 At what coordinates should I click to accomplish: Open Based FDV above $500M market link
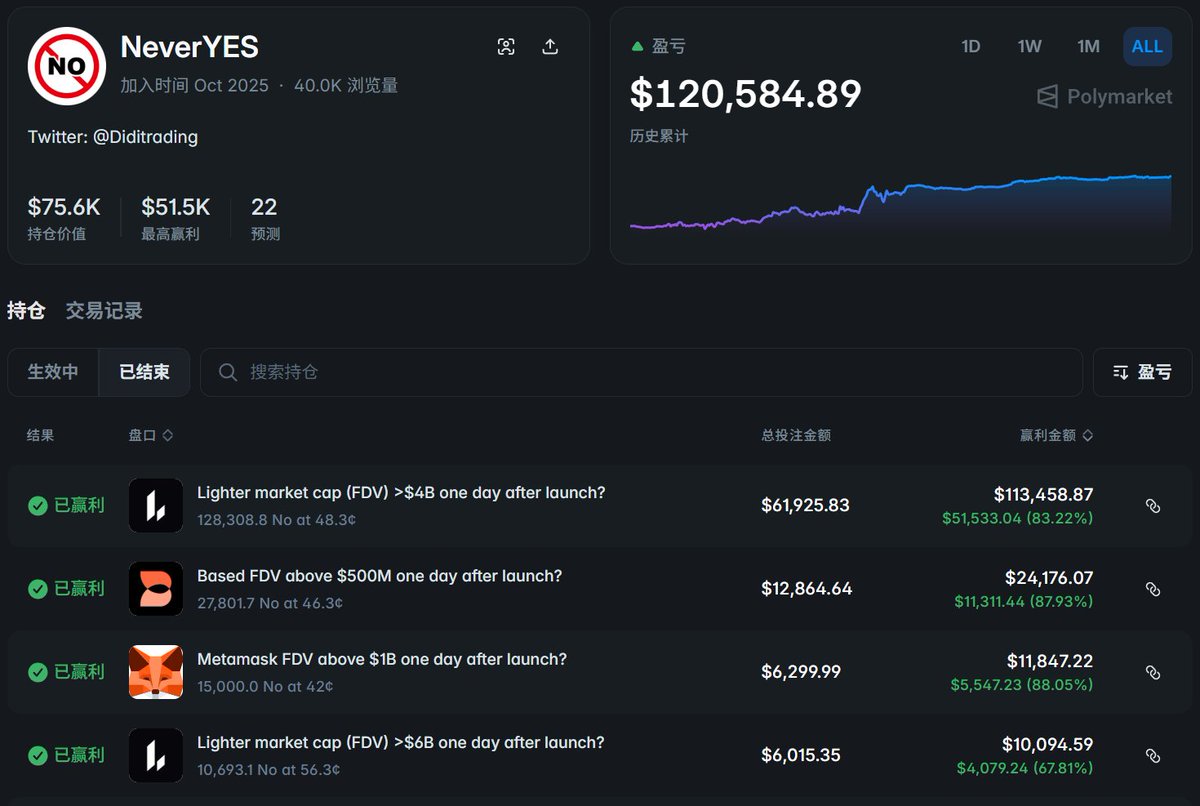379,576
